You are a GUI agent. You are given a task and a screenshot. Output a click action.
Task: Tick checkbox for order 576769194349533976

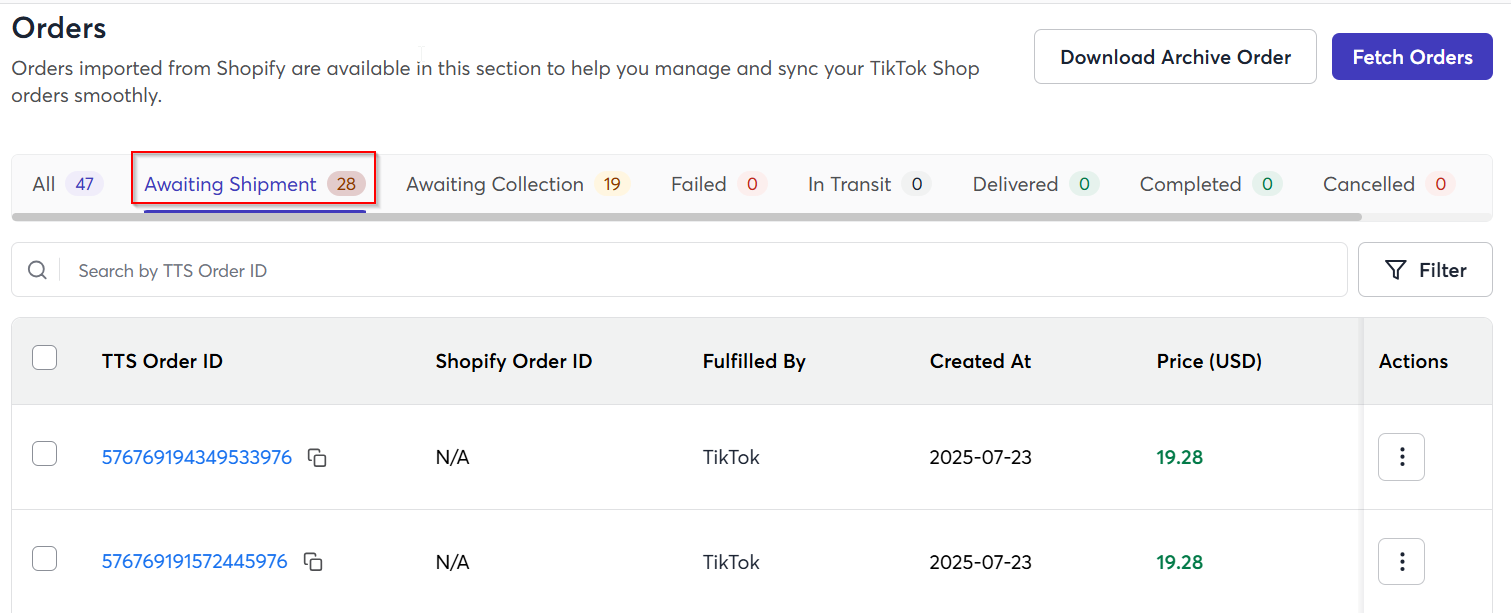(x=45, y=454)
